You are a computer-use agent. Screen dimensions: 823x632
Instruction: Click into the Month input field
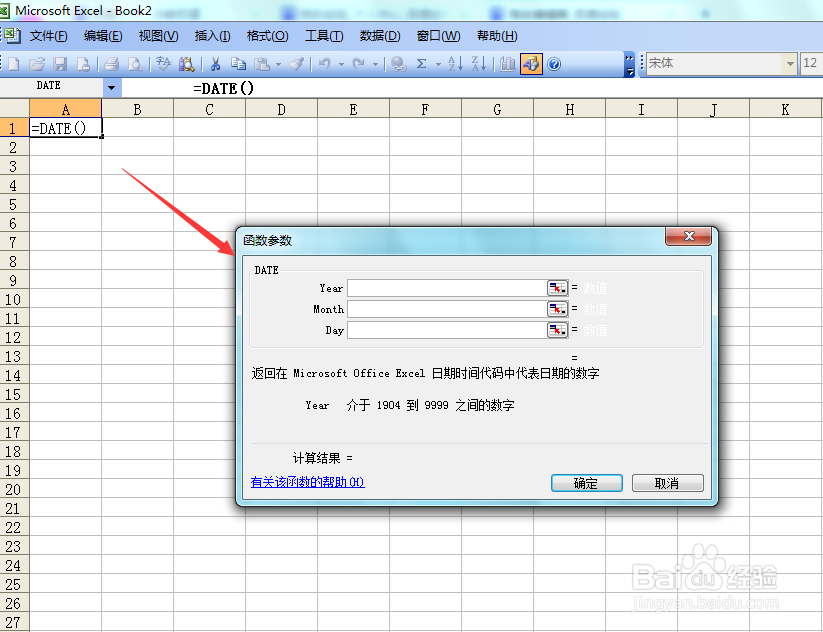pyautogui.click(x=447, y=309)
